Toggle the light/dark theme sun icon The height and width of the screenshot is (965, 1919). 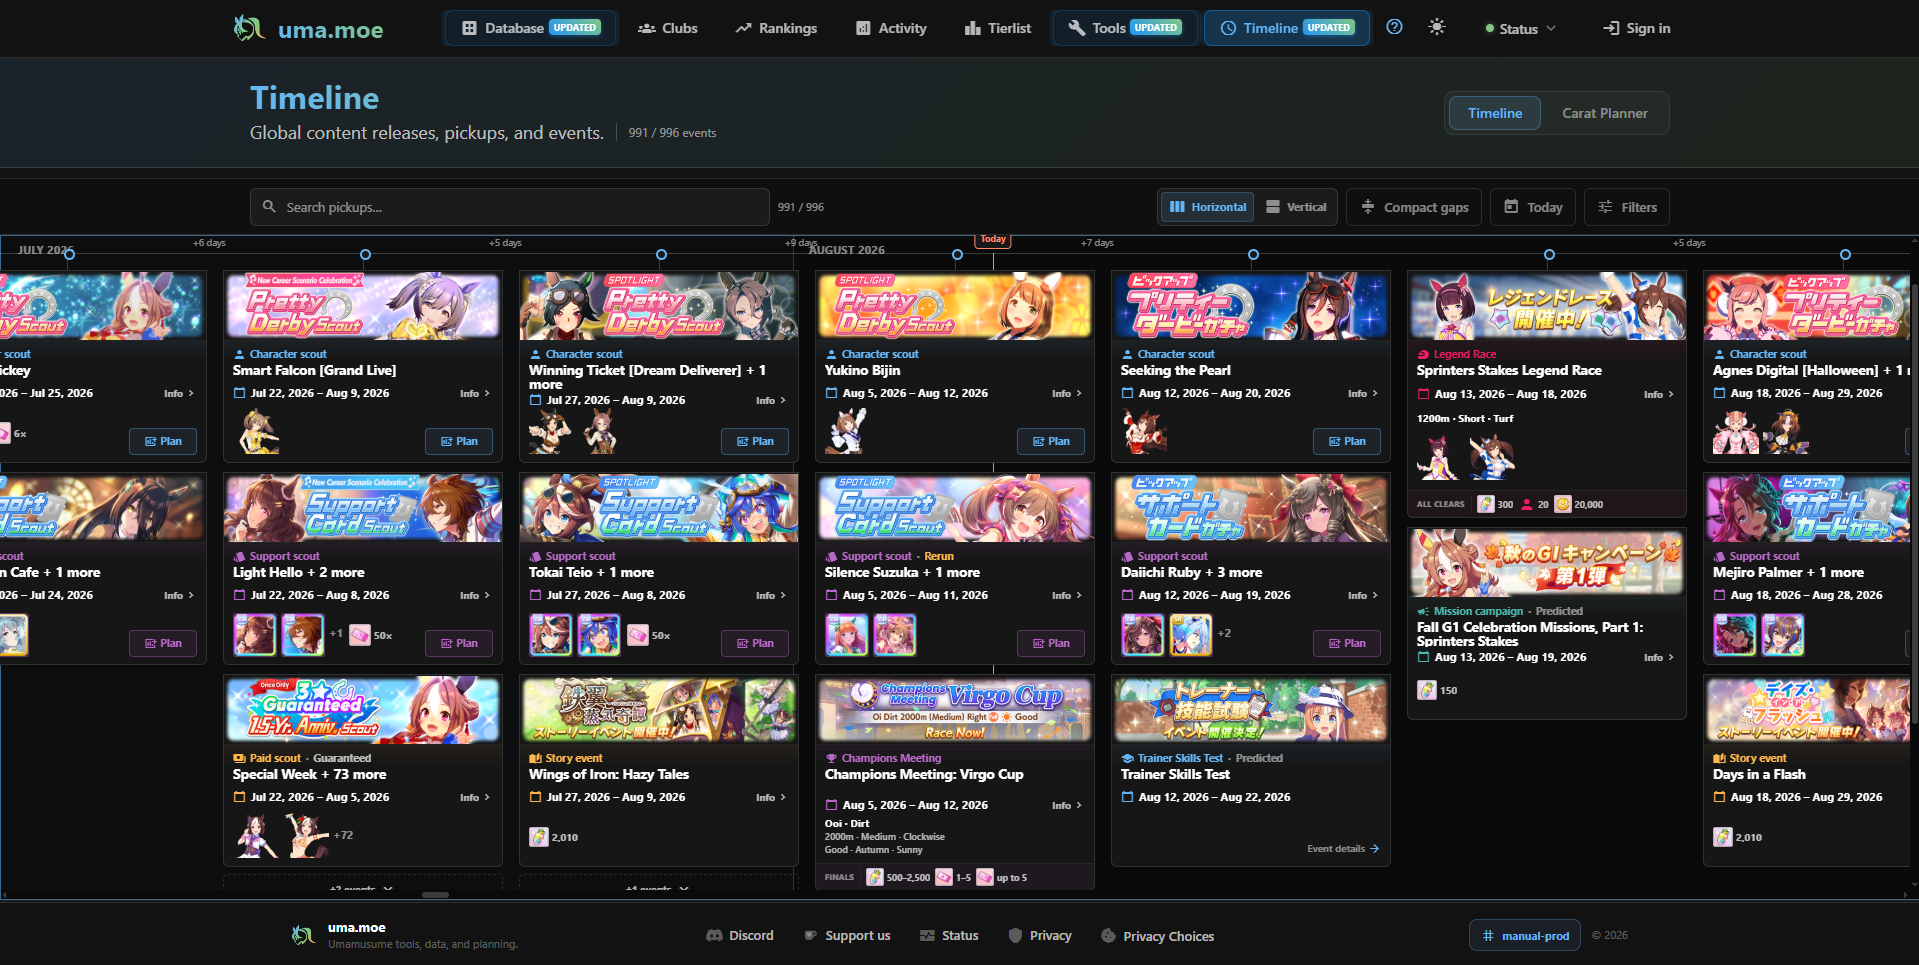point(1437,27)
